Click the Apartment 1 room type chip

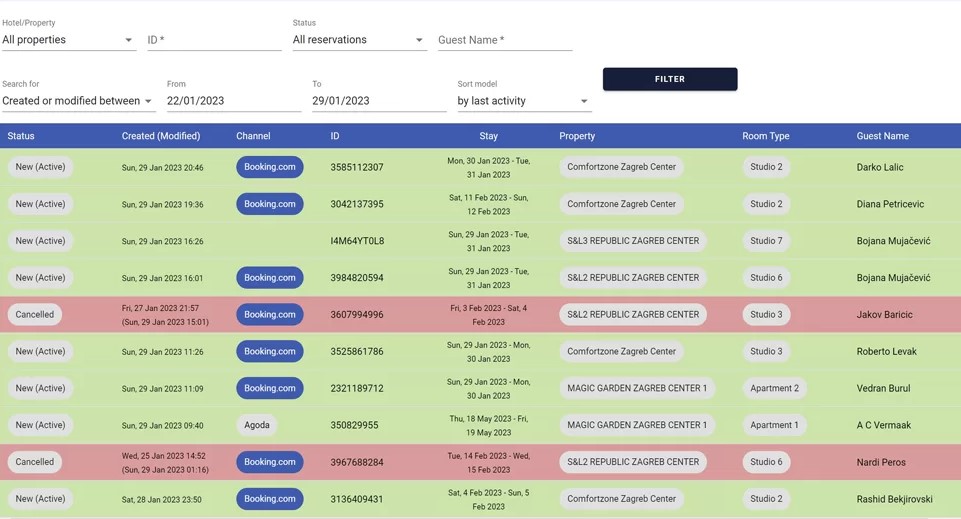click(774, 425)
